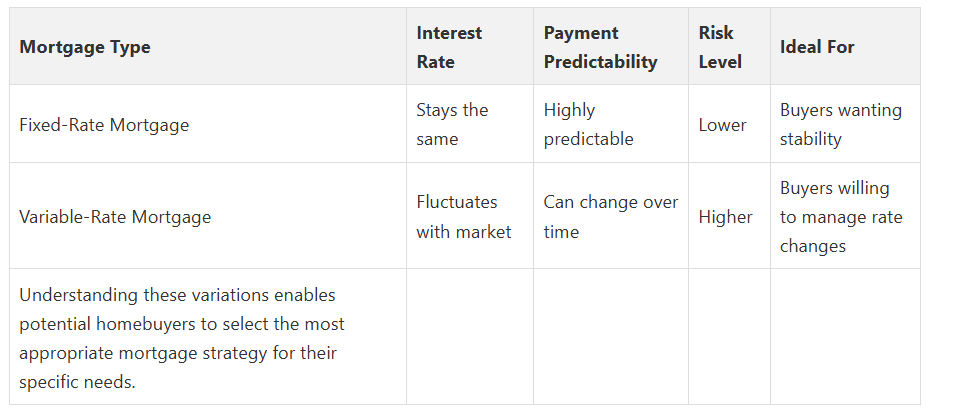975x412 pixels.
Task: Select the 'Fluctuates with market' cell
Action: coord(463,217)
